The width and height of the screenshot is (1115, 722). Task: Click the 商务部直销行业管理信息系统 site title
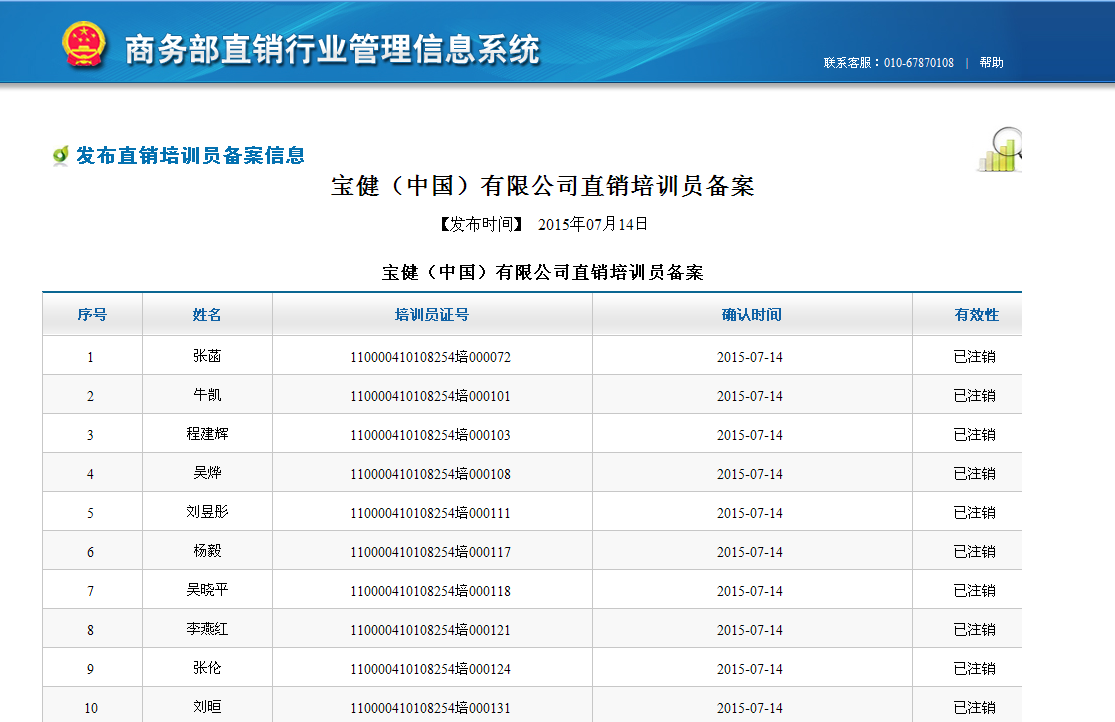(332, 49)
